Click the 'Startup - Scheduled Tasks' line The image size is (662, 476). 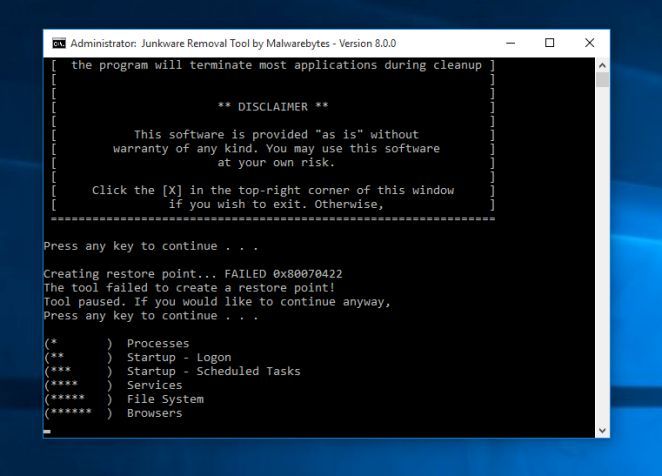pyautogui.click(x=172, y=371)
